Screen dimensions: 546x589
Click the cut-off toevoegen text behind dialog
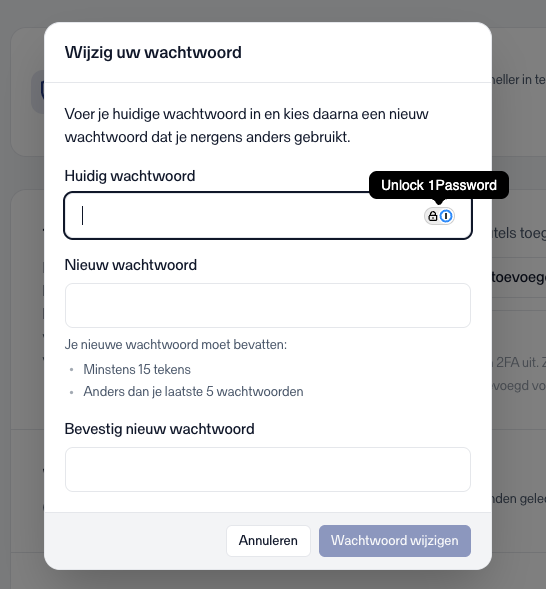519,277
